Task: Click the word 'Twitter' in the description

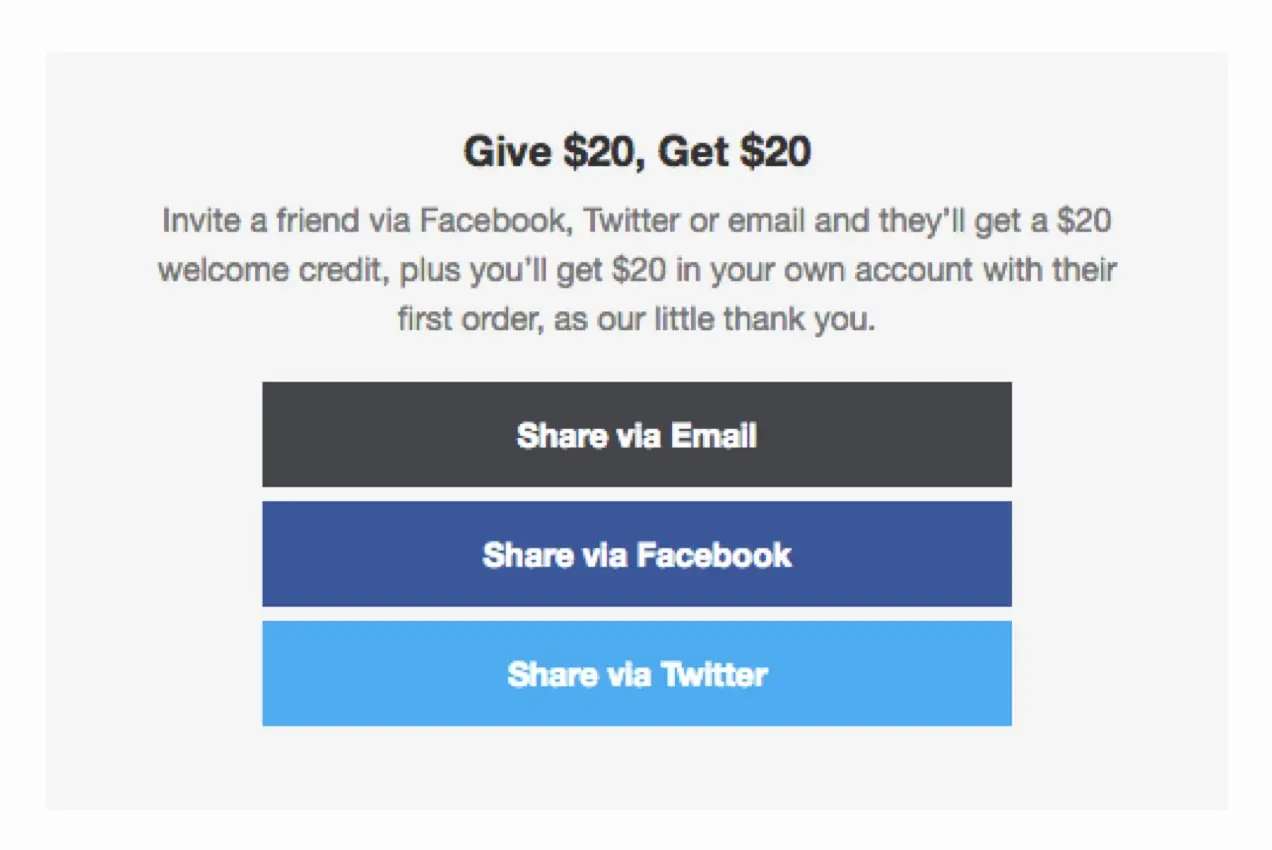Action: [x=632, y=220]
